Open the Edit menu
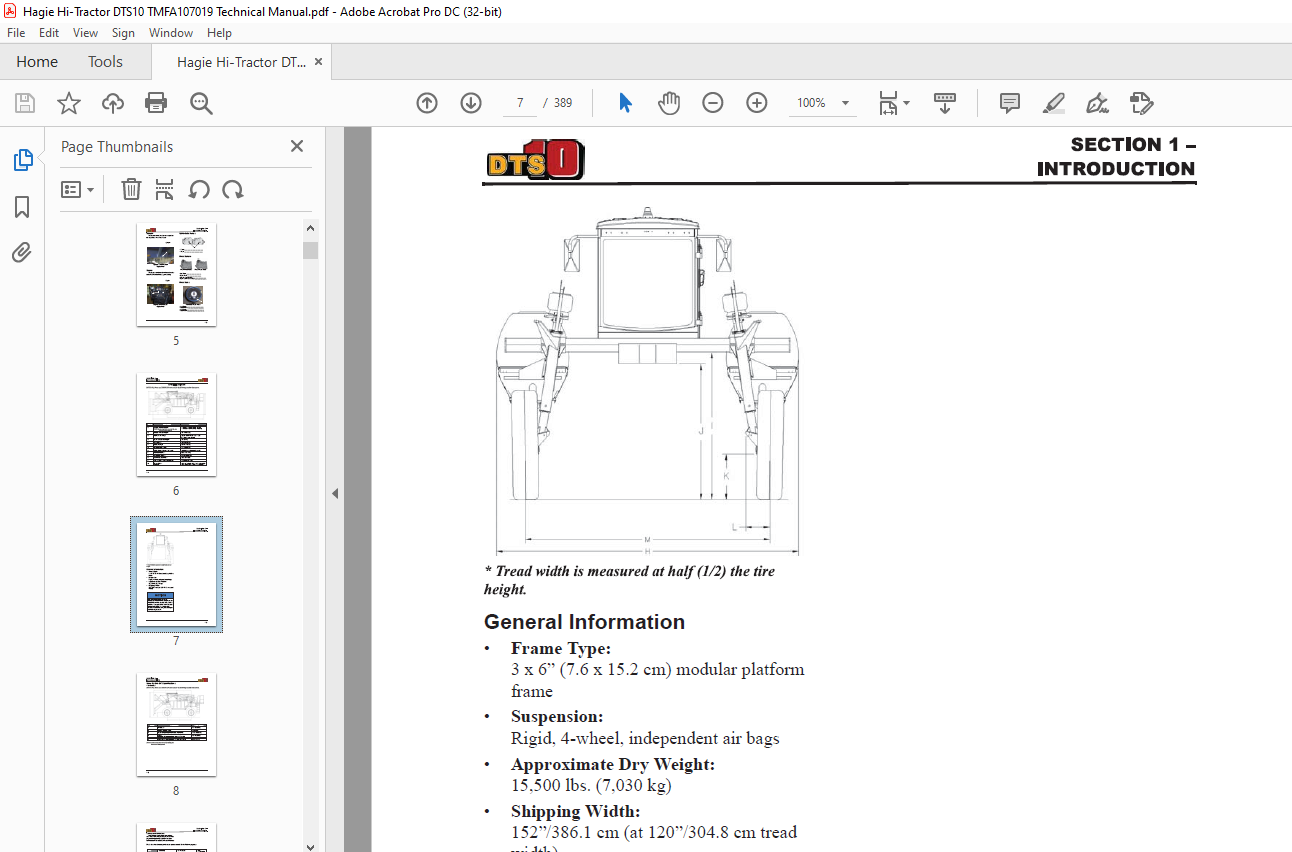1292x852 pixels. click(x=49, y=33)
